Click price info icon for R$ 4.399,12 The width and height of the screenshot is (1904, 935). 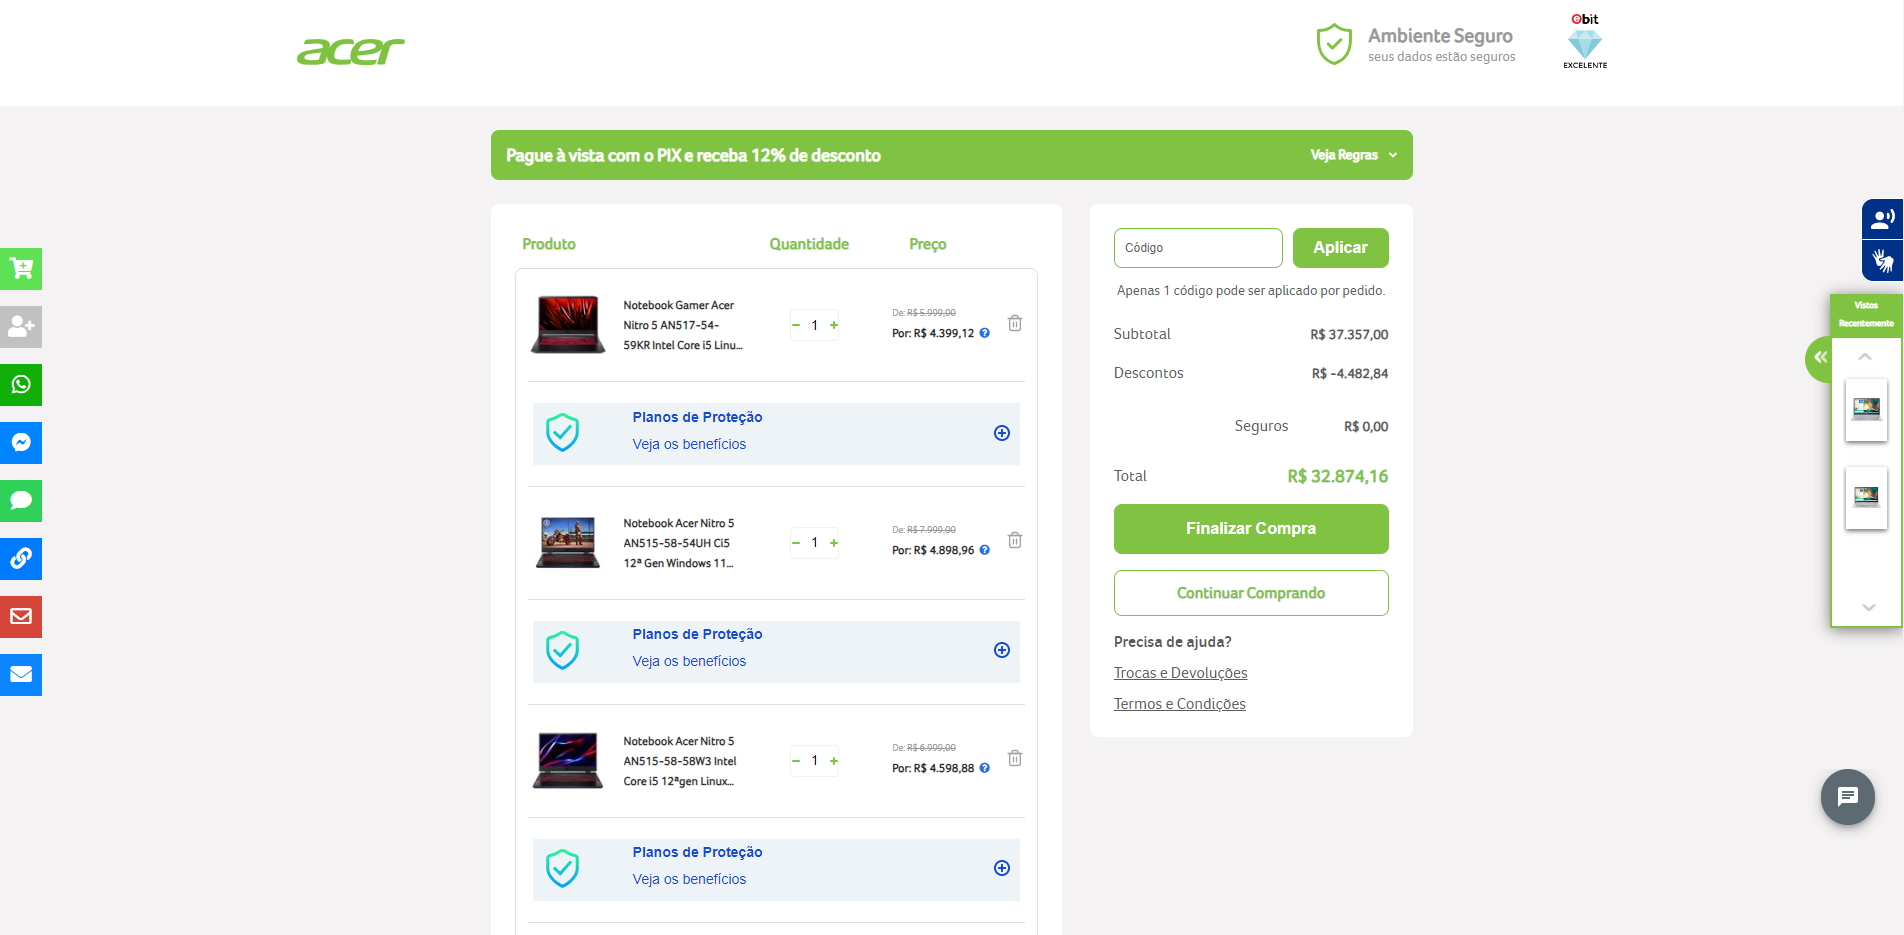[985, 333]
